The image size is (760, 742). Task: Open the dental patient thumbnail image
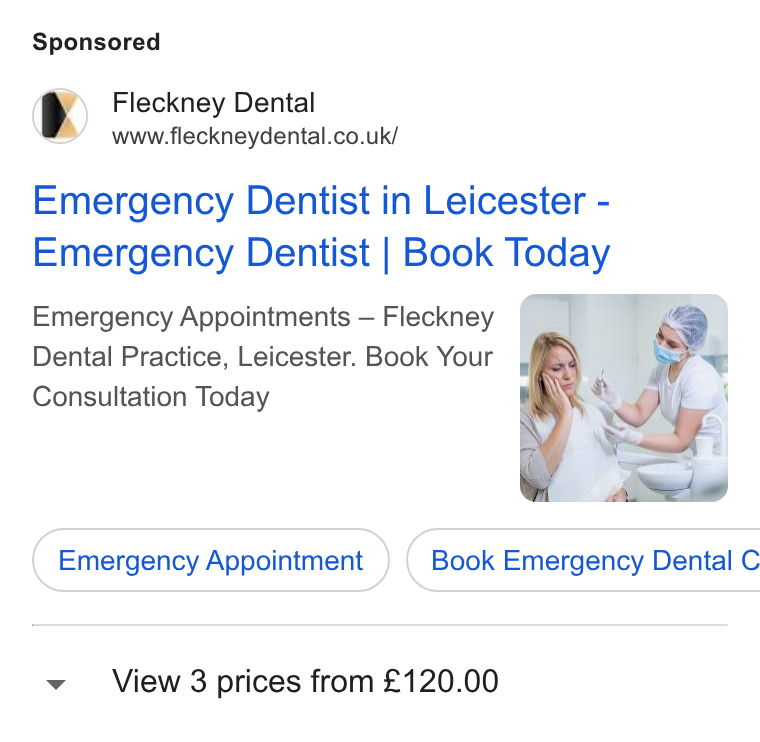click(x=624, y=398)
